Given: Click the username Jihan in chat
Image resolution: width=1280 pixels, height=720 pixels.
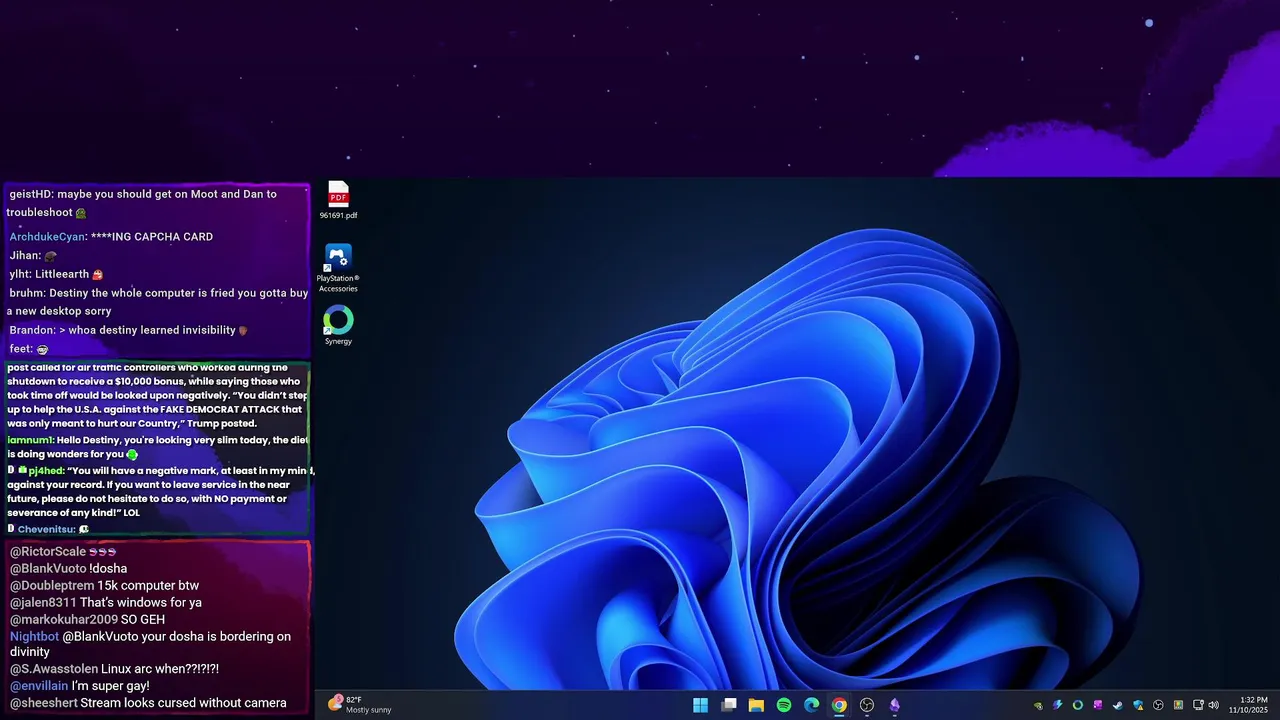Looking at the screenshot, I should point(24,256).
